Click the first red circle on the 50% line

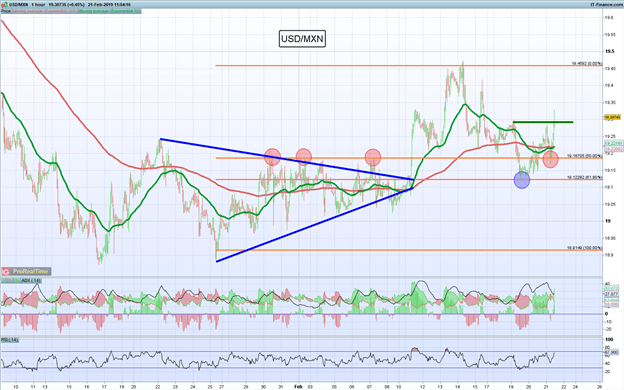[272, 157]
